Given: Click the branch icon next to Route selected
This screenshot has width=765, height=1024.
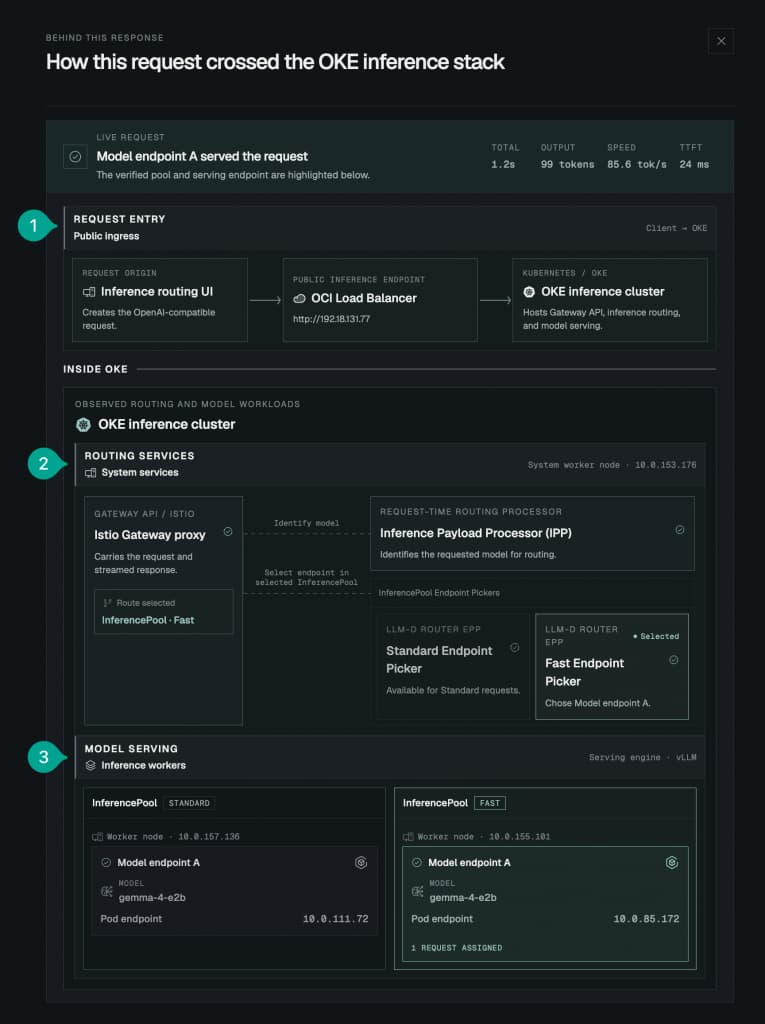Looking at the screenshot, I should (x=108, y=603).
